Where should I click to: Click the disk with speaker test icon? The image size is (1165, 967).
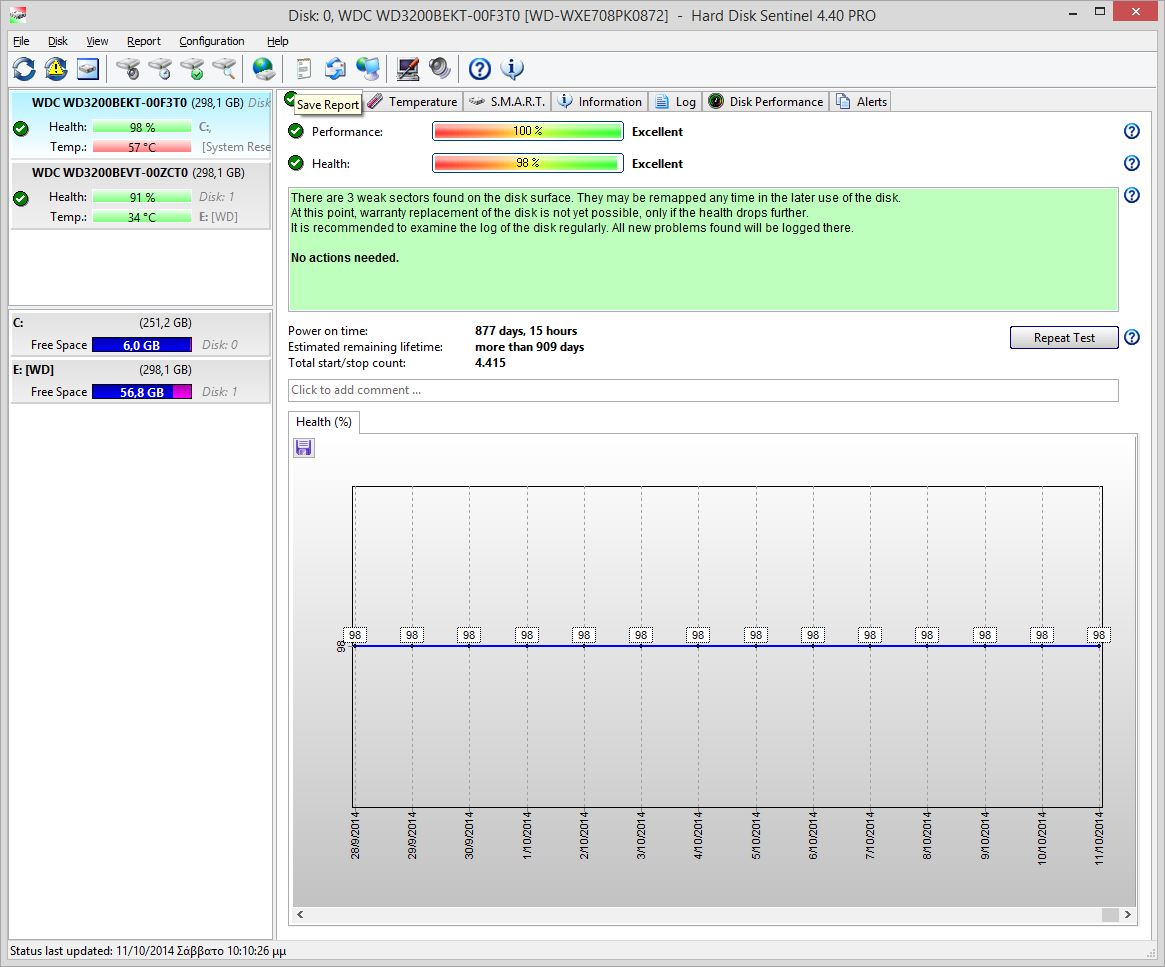(x=128, y=69)
